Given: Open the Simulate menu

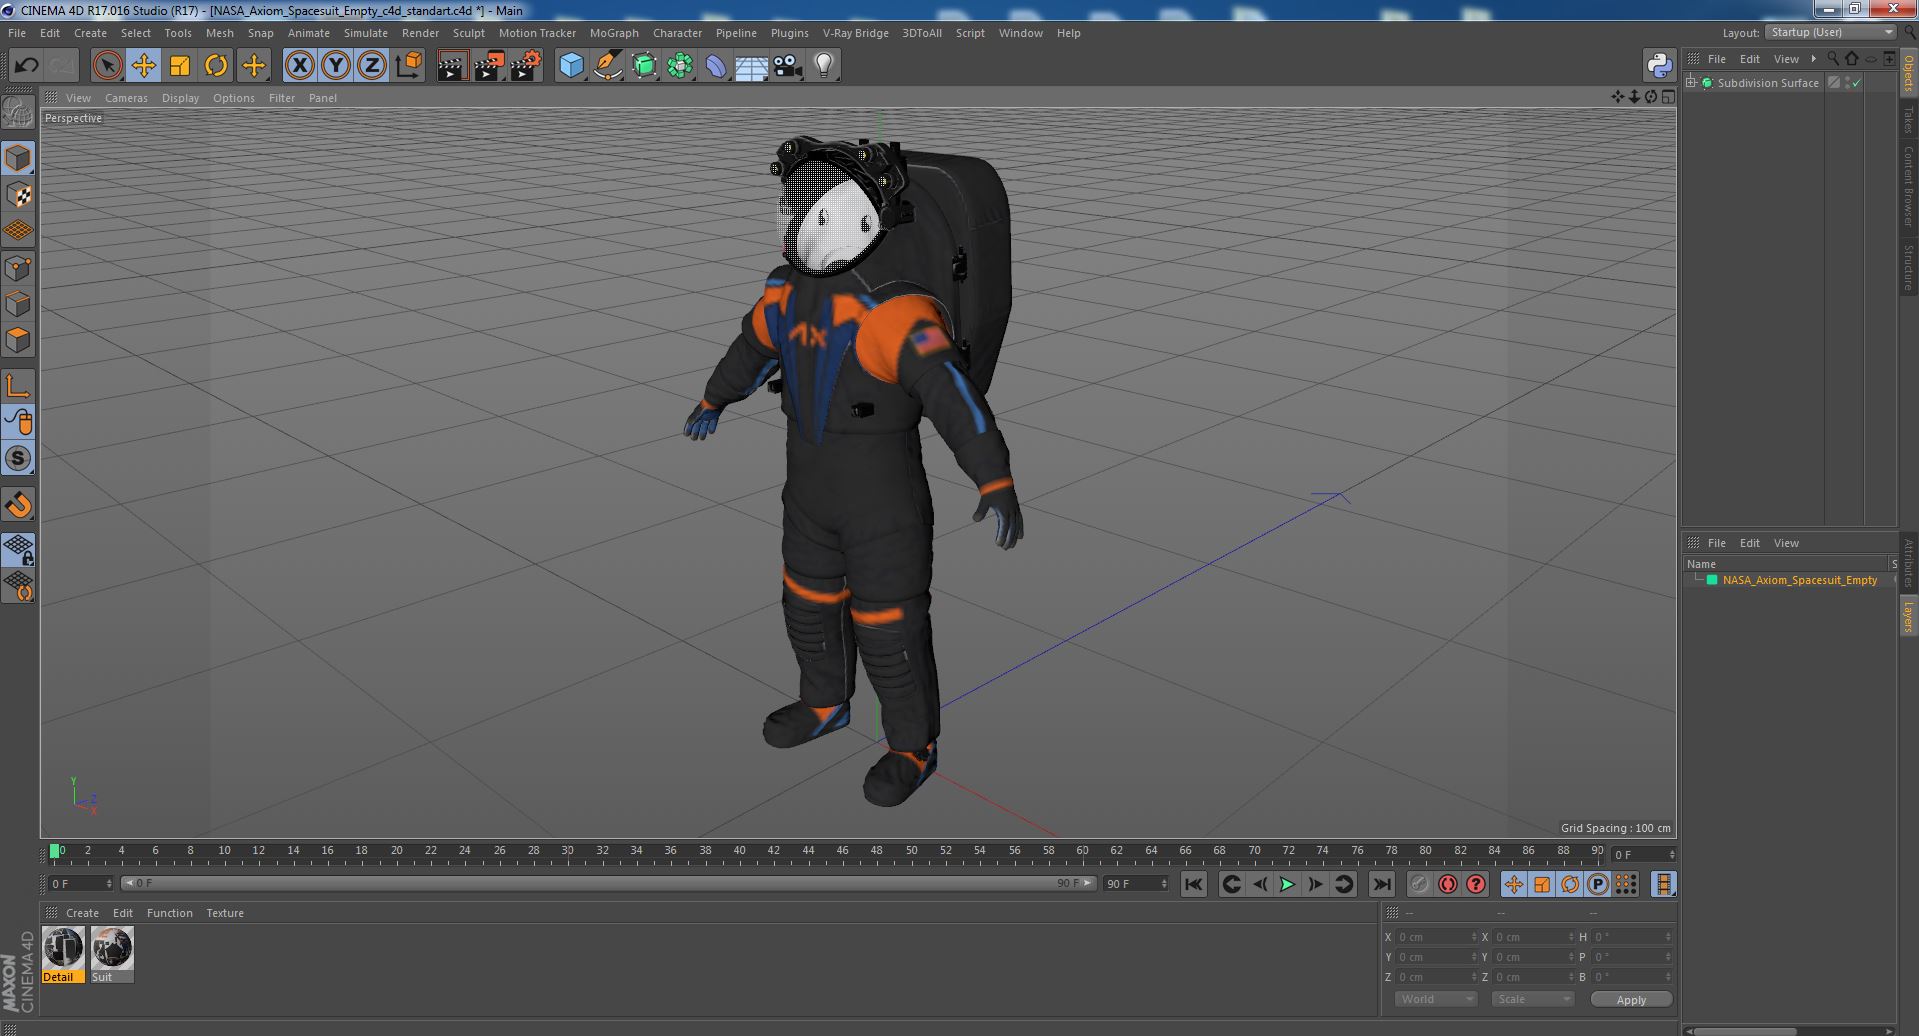Looking at the screenshot, I should [x=366, y=33].
